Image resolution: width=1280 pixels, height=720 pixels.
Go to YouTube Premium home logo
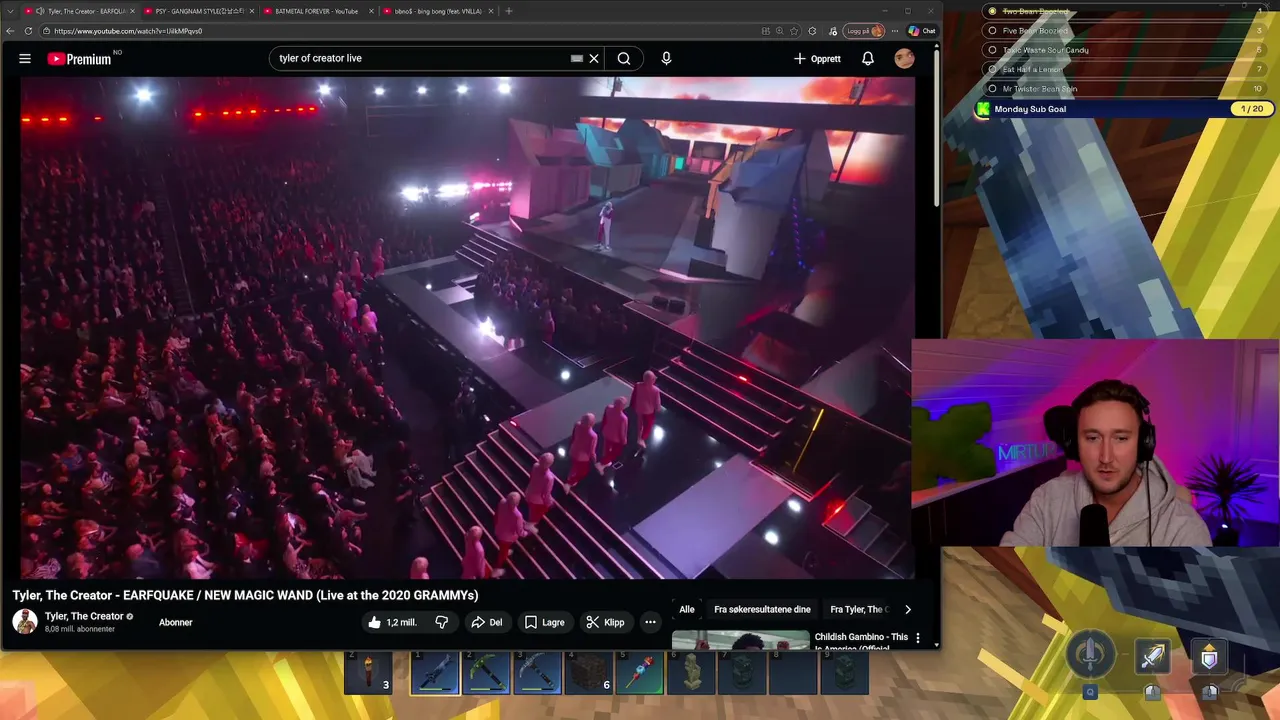click(80, 59)
